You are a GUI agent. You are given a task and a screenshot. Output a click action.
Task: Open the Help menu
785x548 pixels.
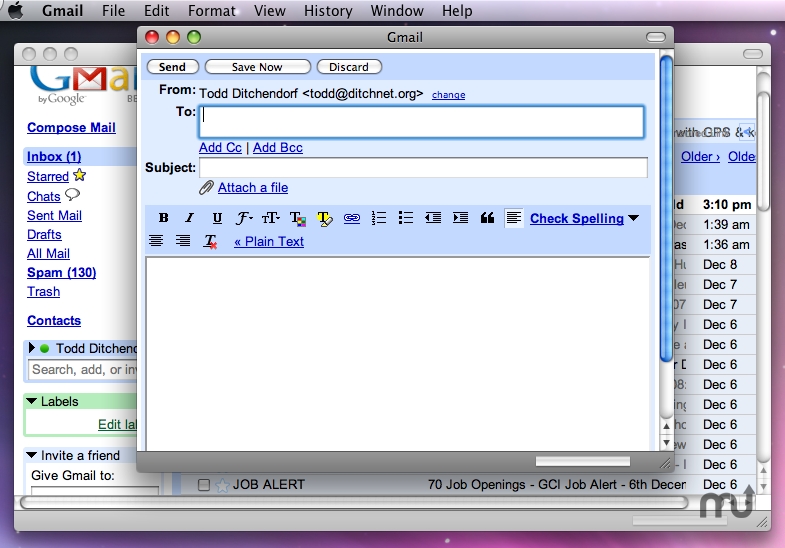(457, 11)
